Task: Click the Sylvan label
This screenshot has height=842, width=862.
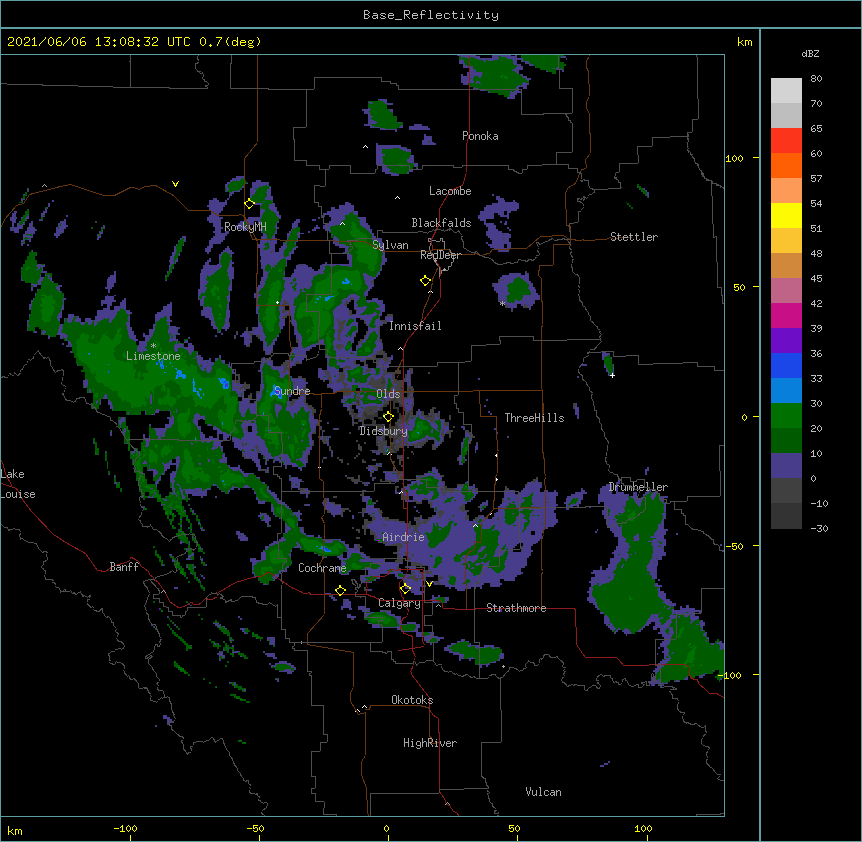Action: pos(390,245)
